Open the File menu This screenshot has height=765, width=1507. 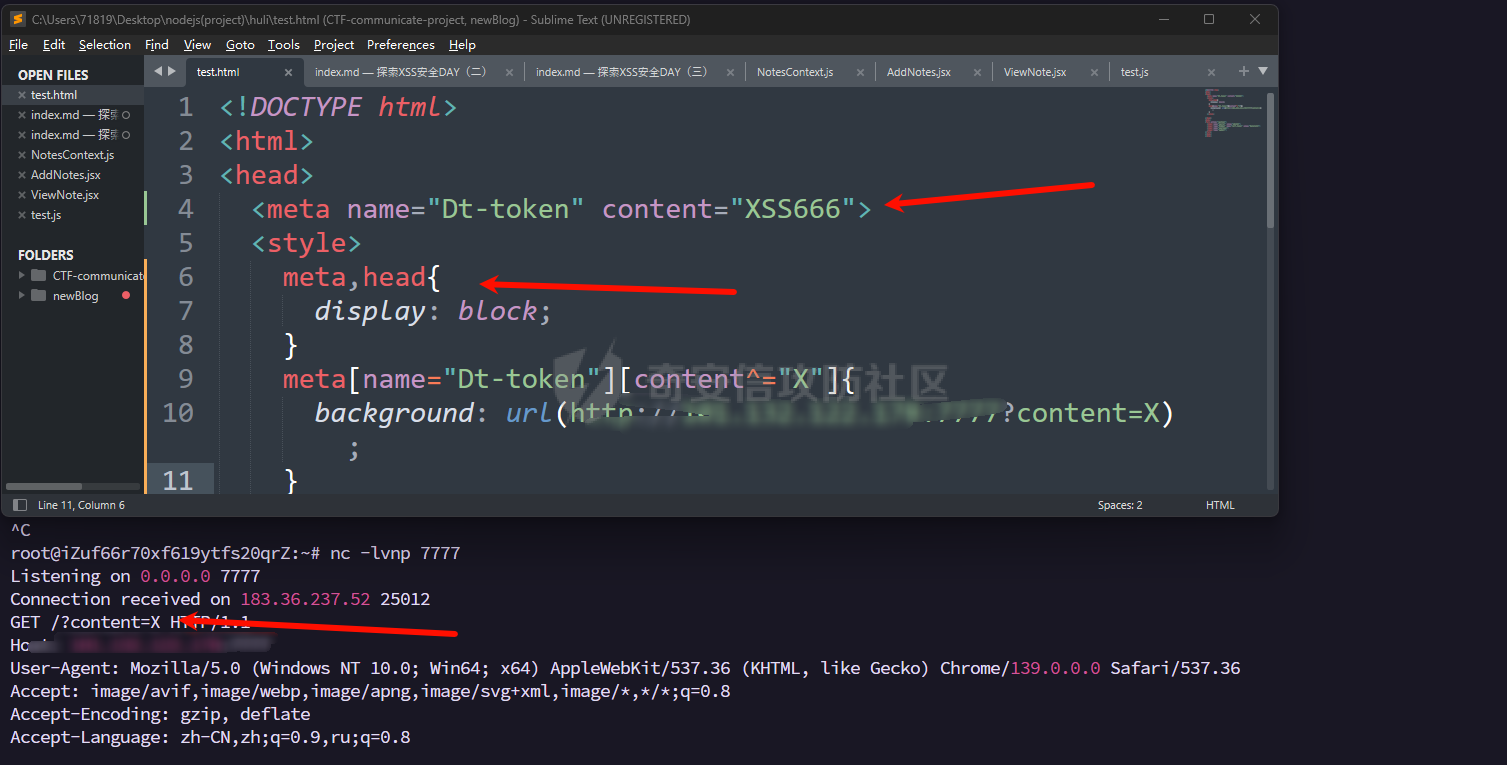18,45
